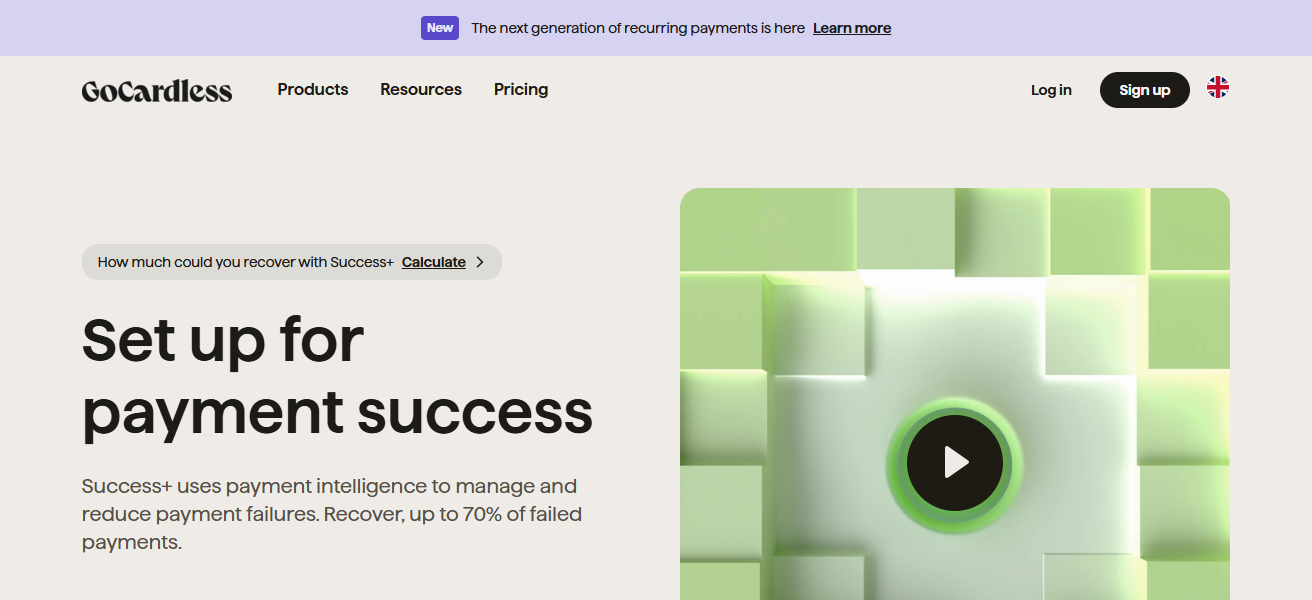Image resolution: width=1312 pixels, height=600 pixels.
Task: Click the purple New badge
Action: click(x=439, y=27)
